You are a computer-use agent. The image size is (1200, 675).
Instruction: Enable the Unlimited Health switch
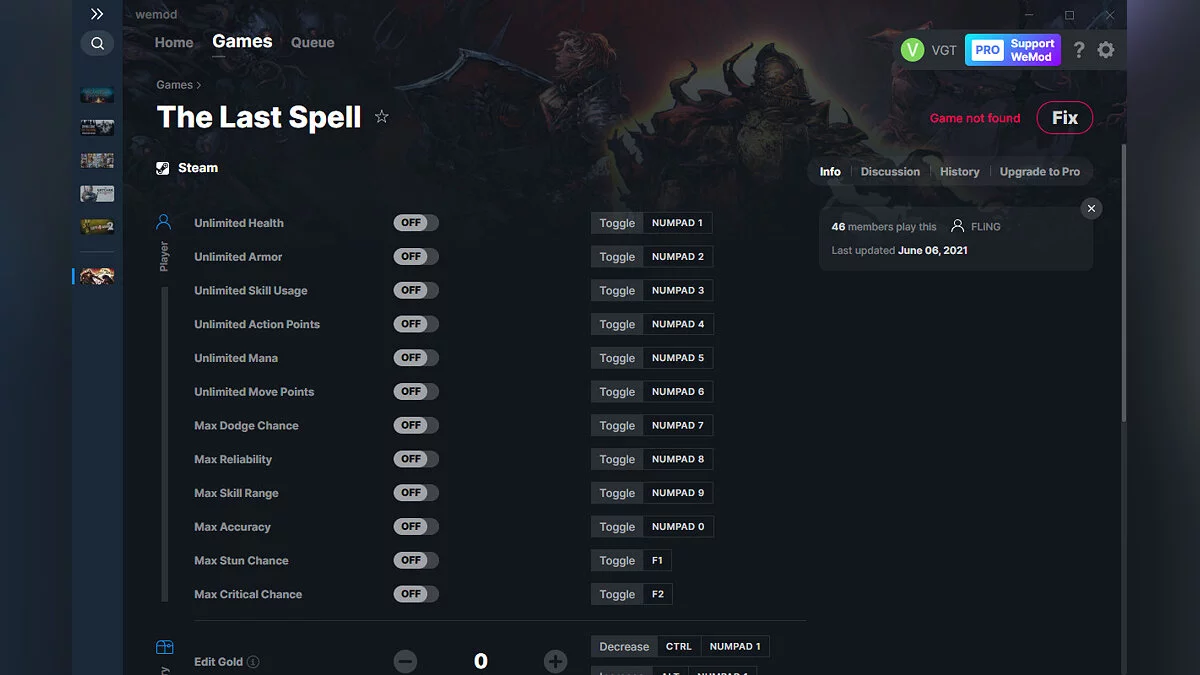tap(415, 223)
